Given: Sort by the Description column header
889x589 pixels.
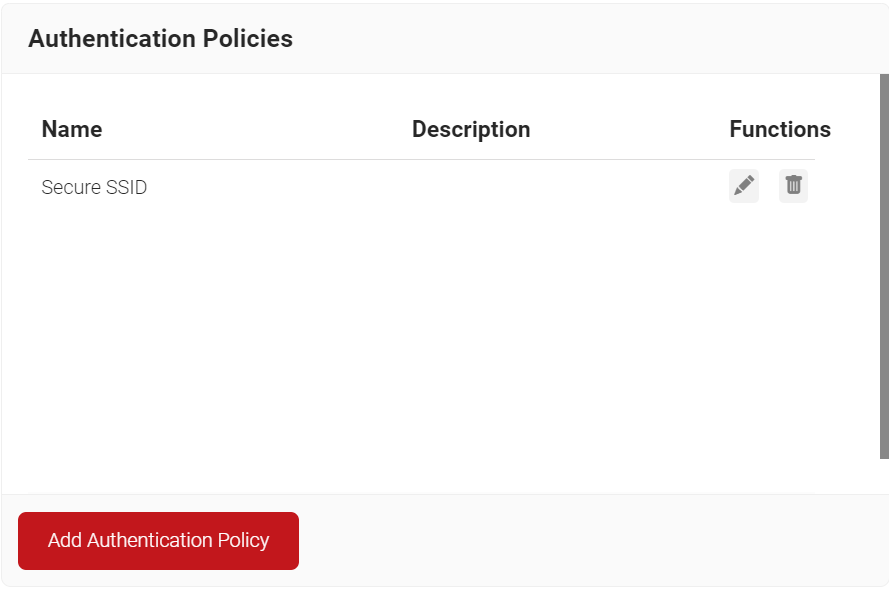Looking at the screenshot, I should tap(471, 129).
